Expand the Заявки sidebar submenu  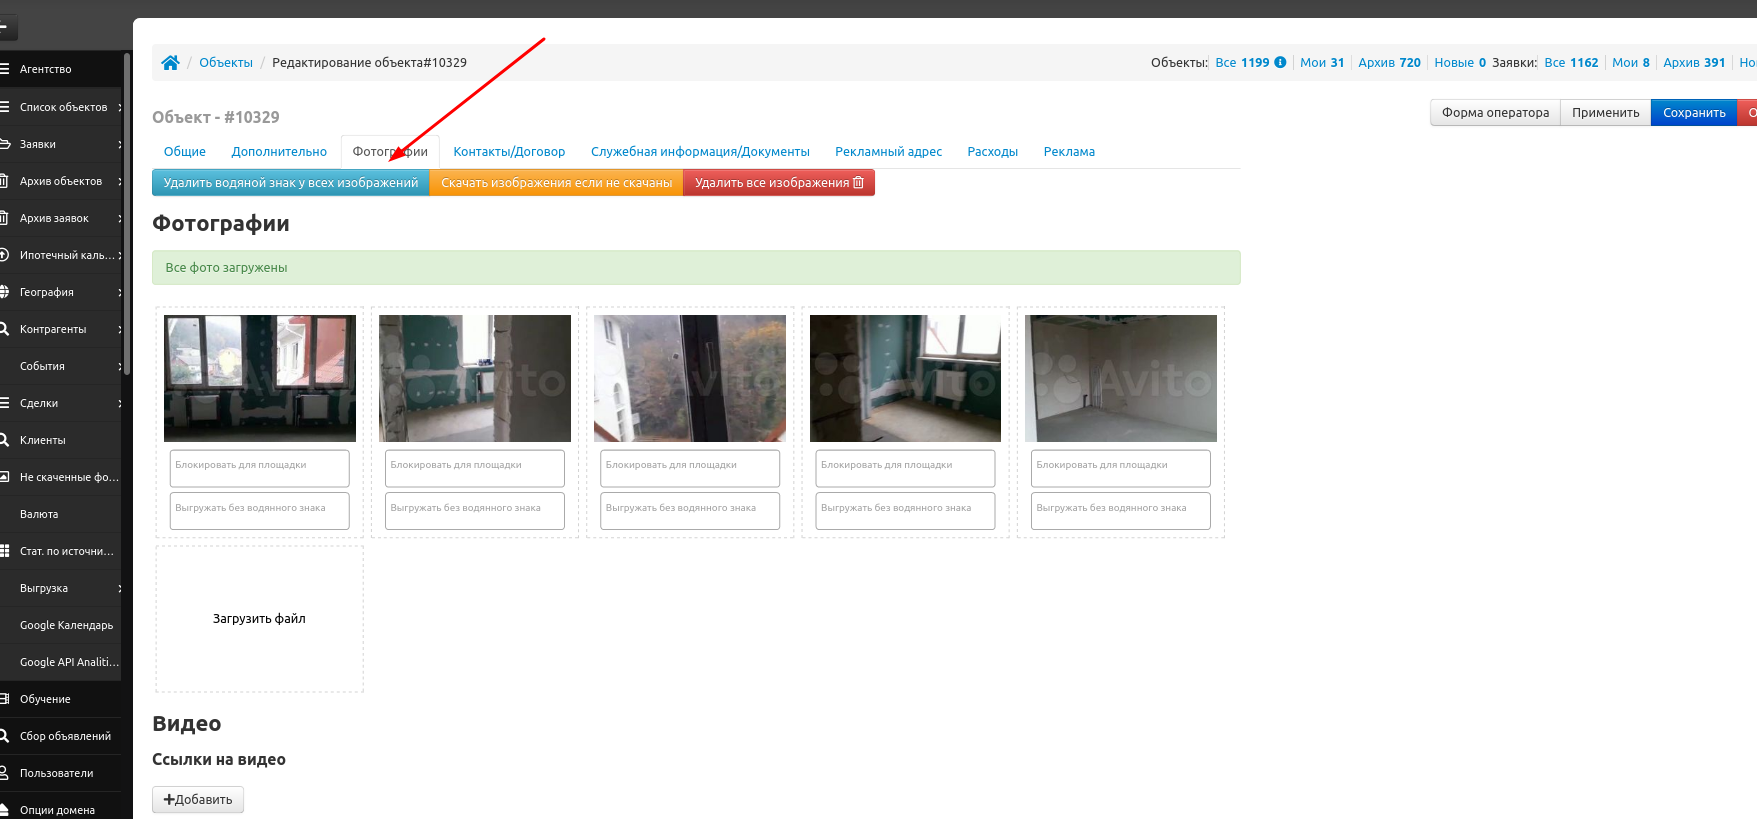pos(120,144)
